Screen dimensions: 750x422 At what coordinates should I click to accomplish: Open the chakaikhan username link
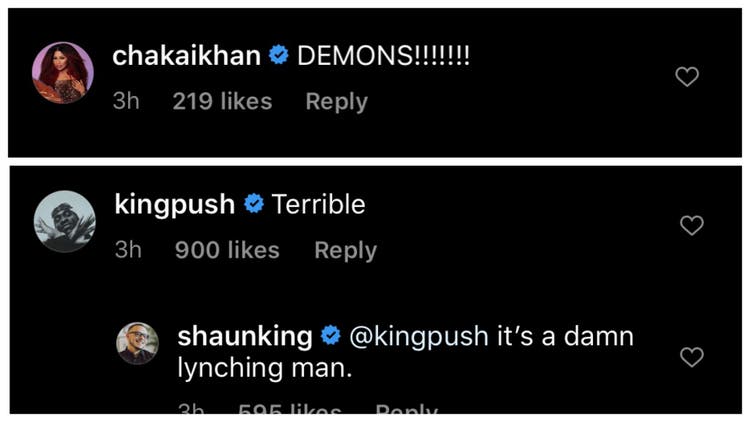pyautogui.click(x=188, y=56)
